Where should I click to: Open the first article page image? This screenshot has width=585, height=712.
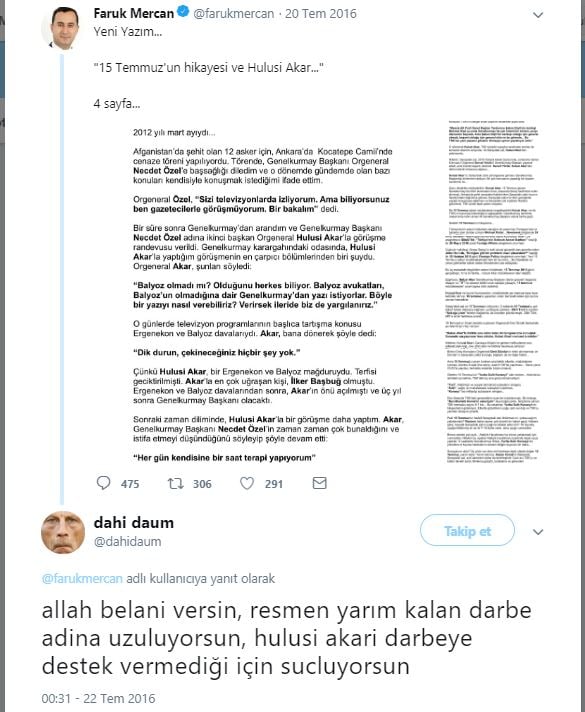(x=268, y=295)
